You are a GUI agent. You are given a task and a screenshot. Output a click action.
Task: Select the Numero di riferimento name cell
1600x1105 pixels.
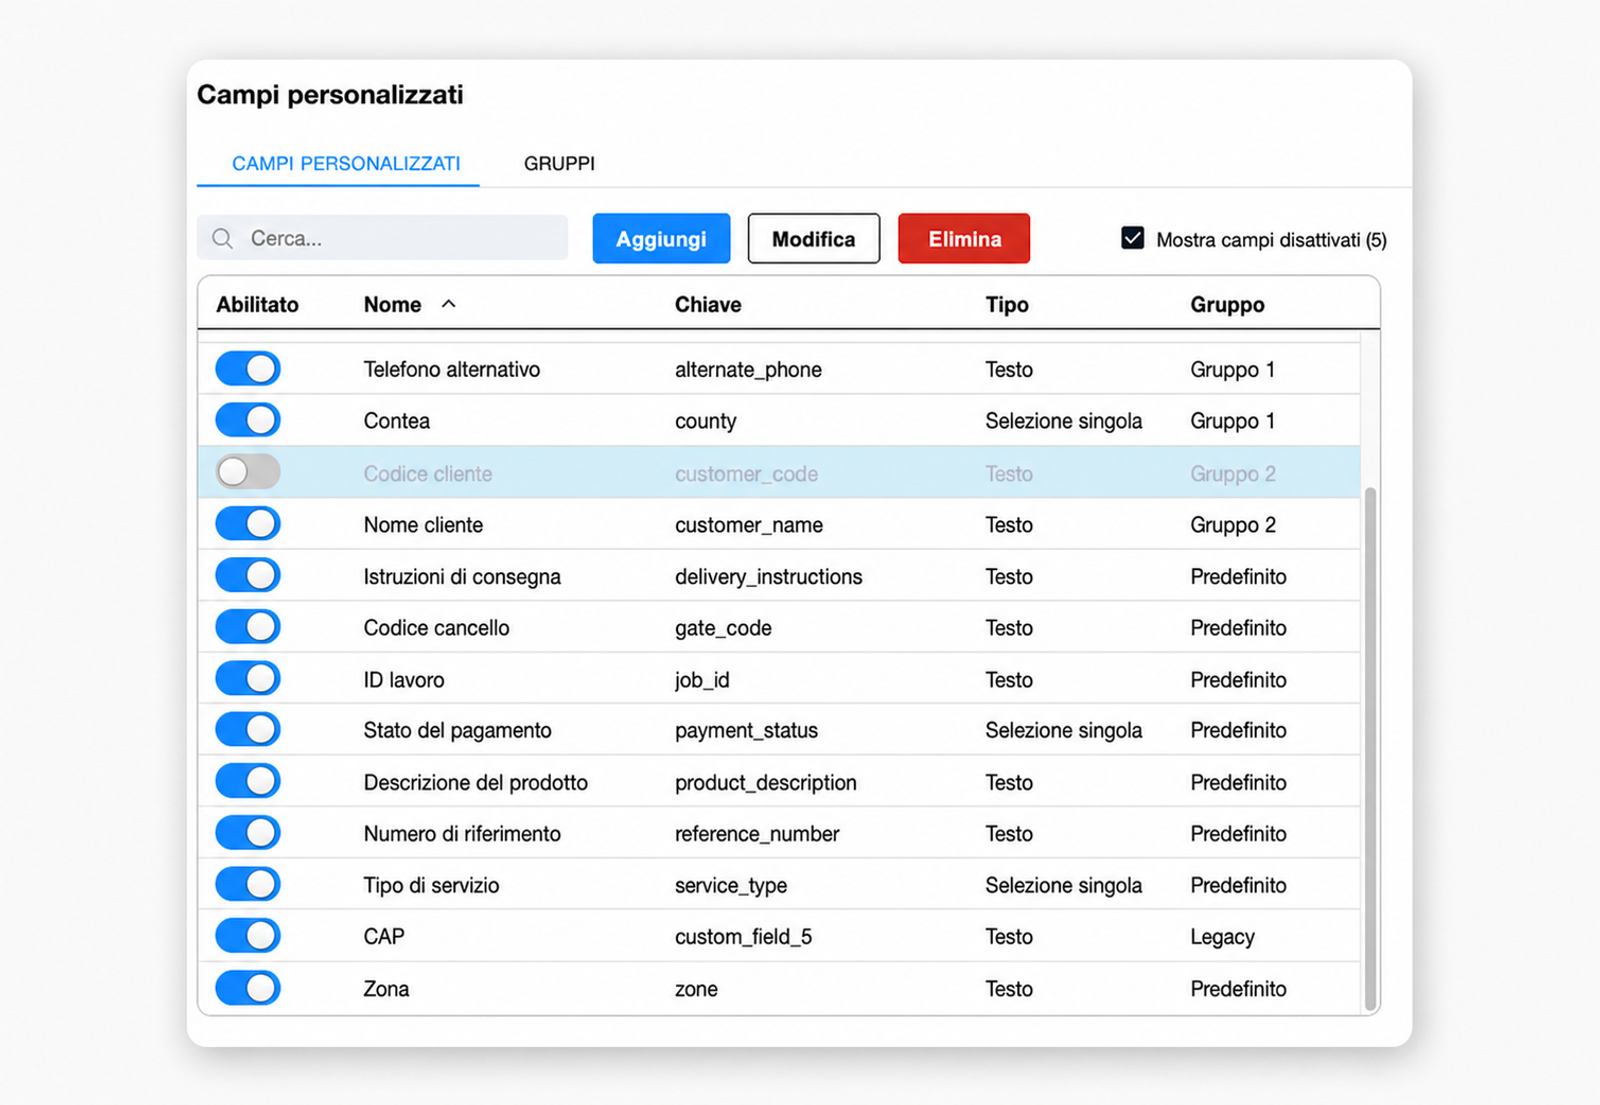tap(462, 833)
